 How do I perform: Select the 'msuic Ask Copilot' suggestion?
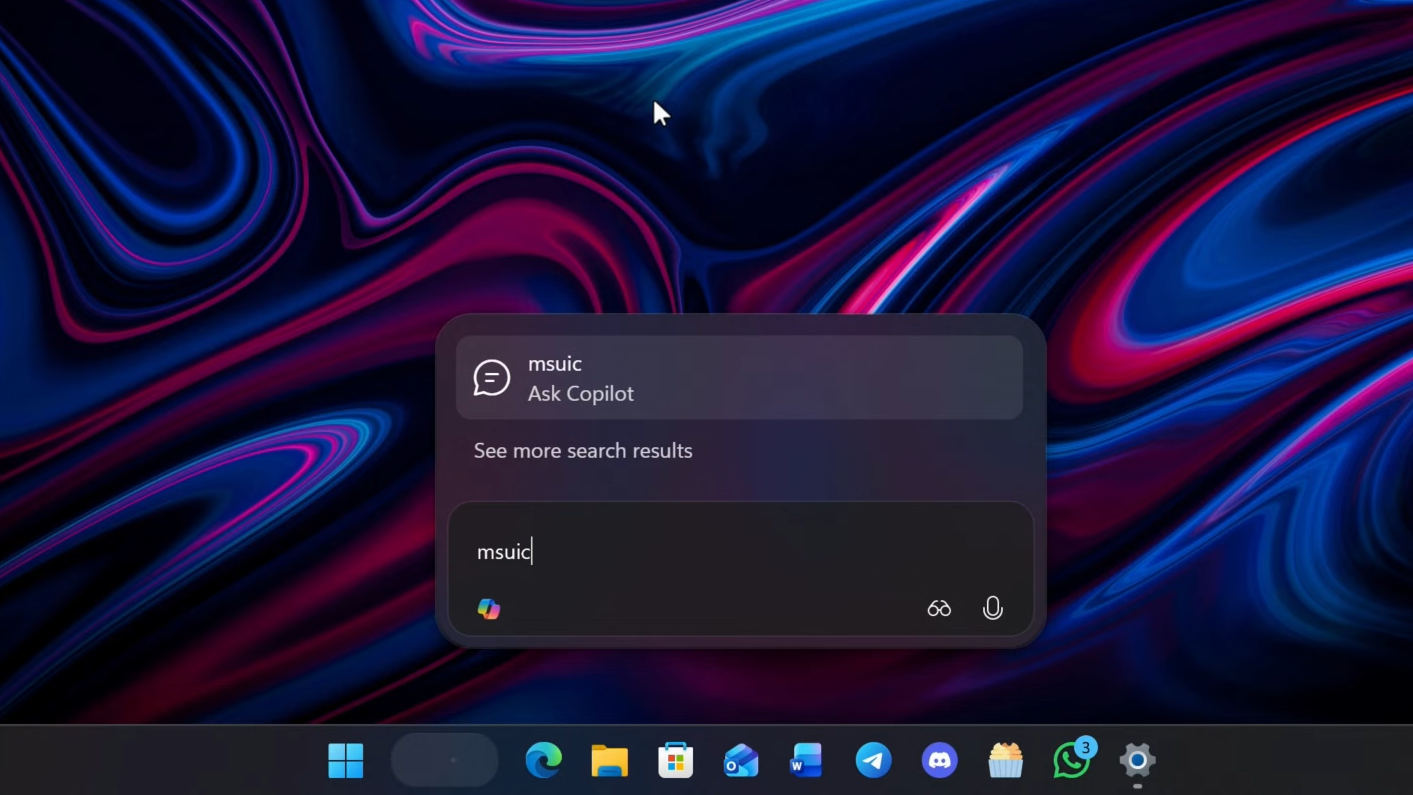coord(739,378)
